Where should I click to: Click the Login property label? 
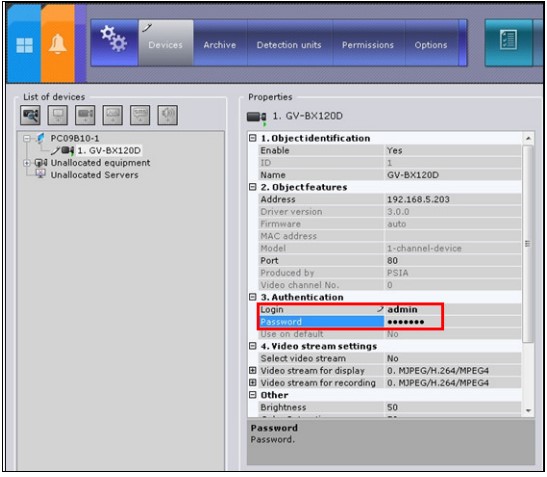point(272,310)
